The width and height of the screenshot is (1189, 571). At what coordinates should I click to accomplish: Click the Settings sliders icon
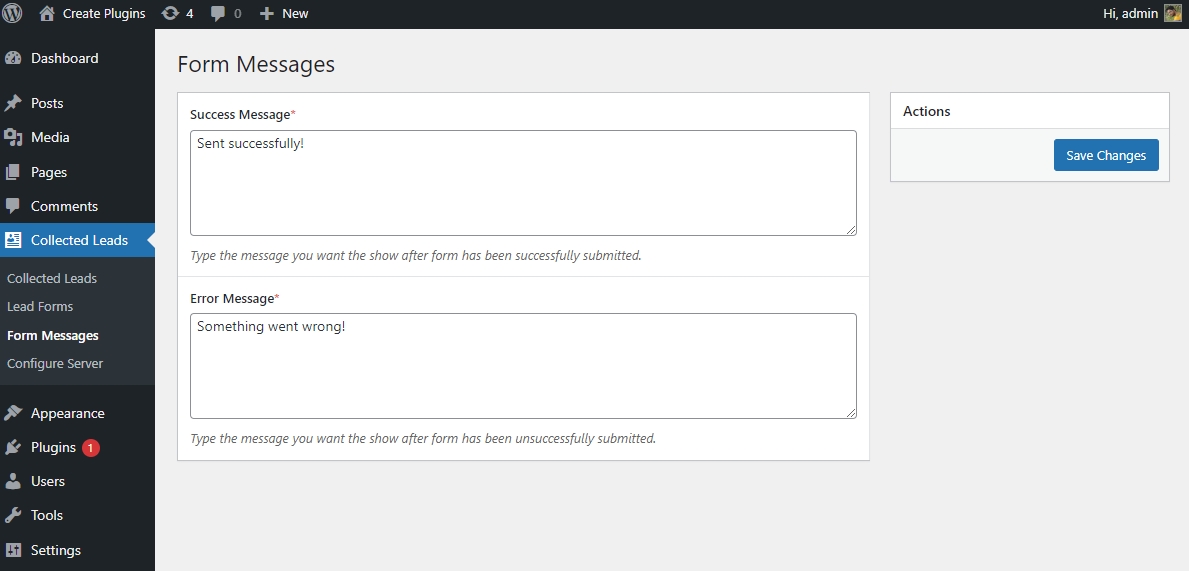13,551
